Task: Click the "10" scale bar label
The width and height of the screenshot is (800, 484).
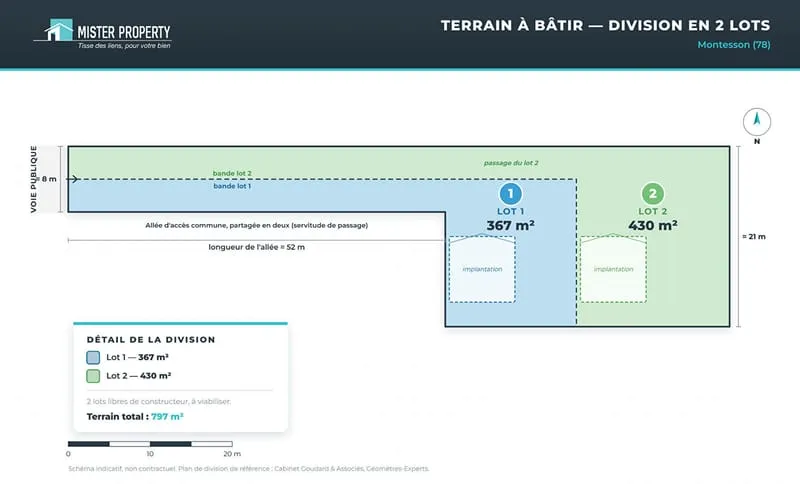Action: 150,454
